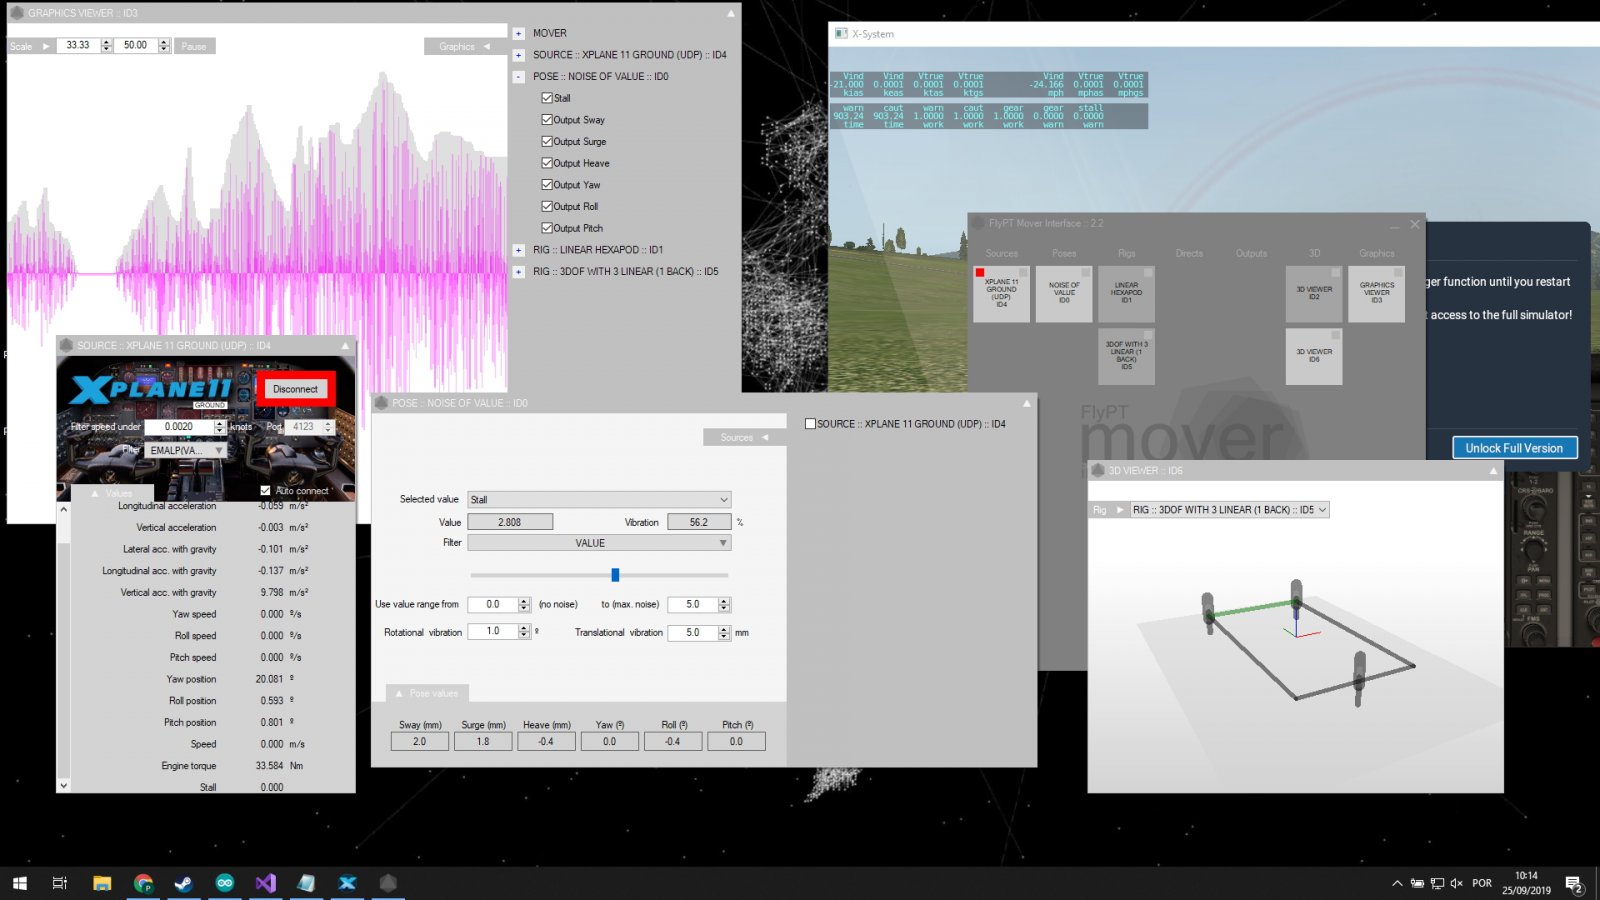Viewport: 1600px width, 900px height.
Task: Open the 3D Viewer ID6 tile
Action: (1314, 356)
